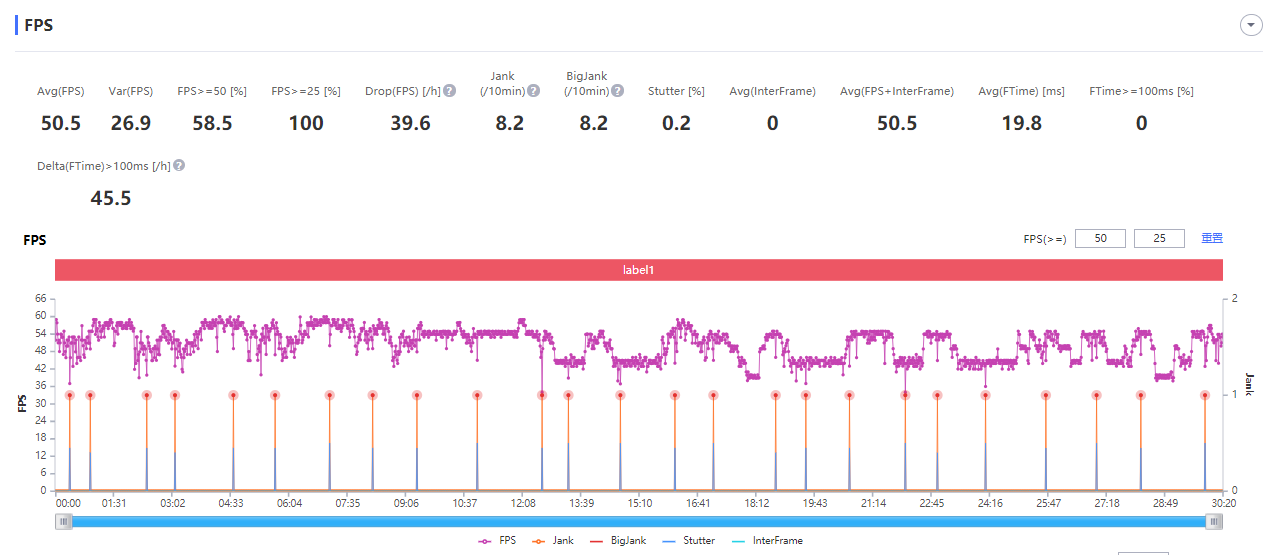Click the Avg(InterFrame) label

772,91
